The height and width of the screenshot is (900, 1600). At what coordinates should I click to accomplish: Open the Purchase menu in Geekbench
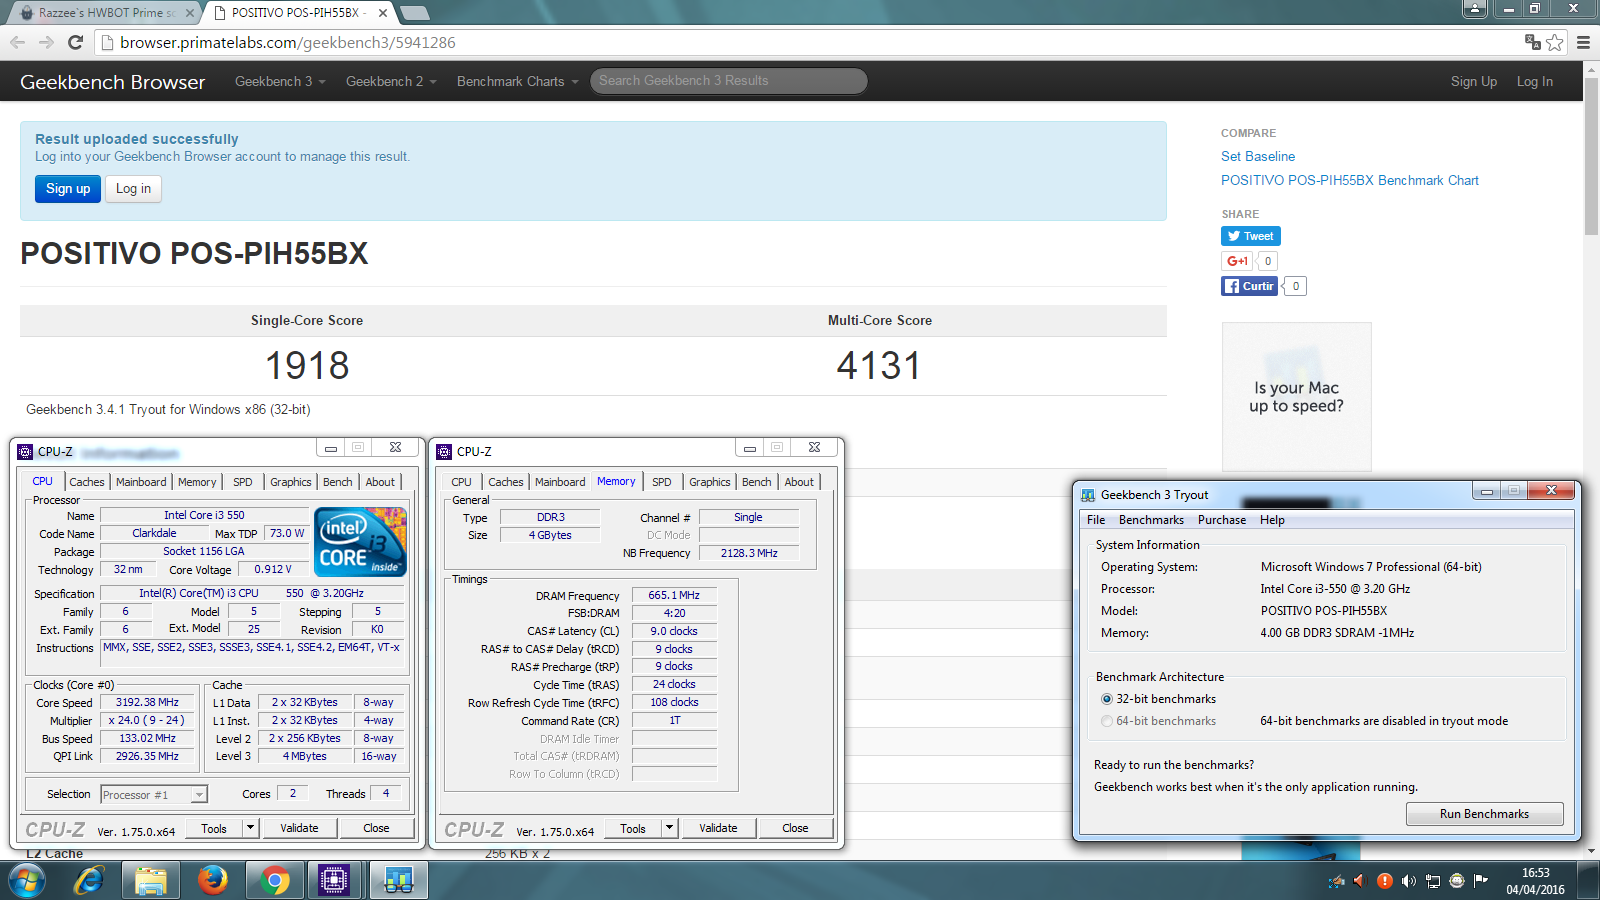pyautogui.click(x=1222, y=520)
